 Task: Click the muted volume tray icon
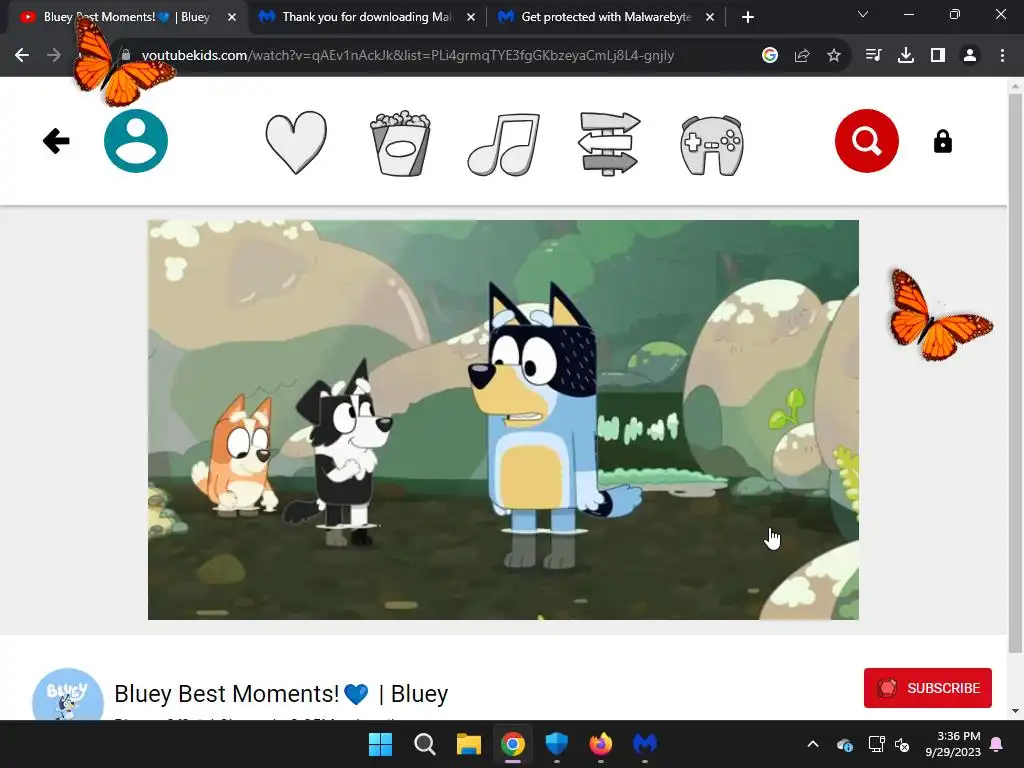(x=902, y=744)
